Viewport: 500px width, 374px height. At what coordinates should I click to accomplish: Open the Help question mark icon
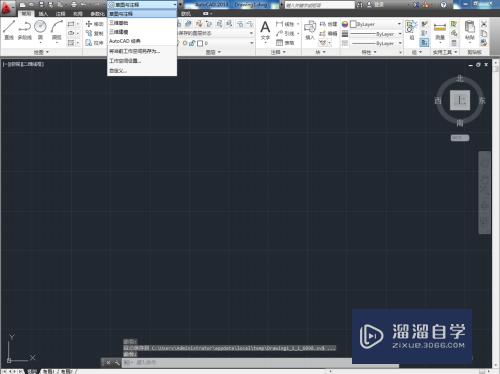[x=443, y=5]
